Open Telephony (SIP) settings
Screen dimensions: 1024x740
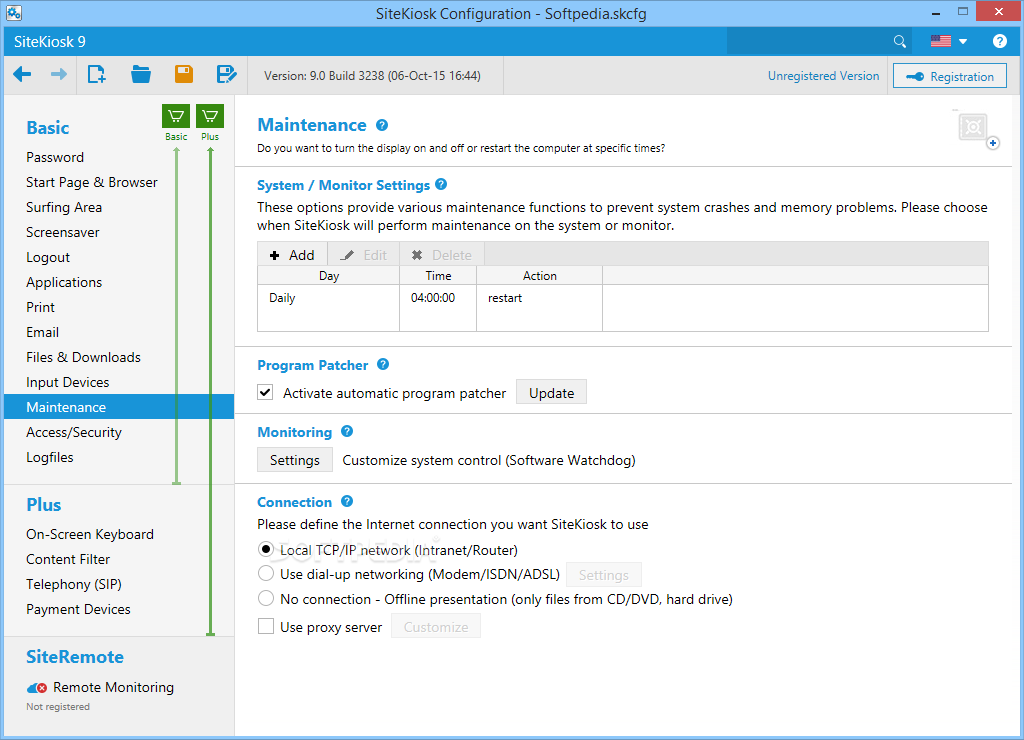coord(74,585)
